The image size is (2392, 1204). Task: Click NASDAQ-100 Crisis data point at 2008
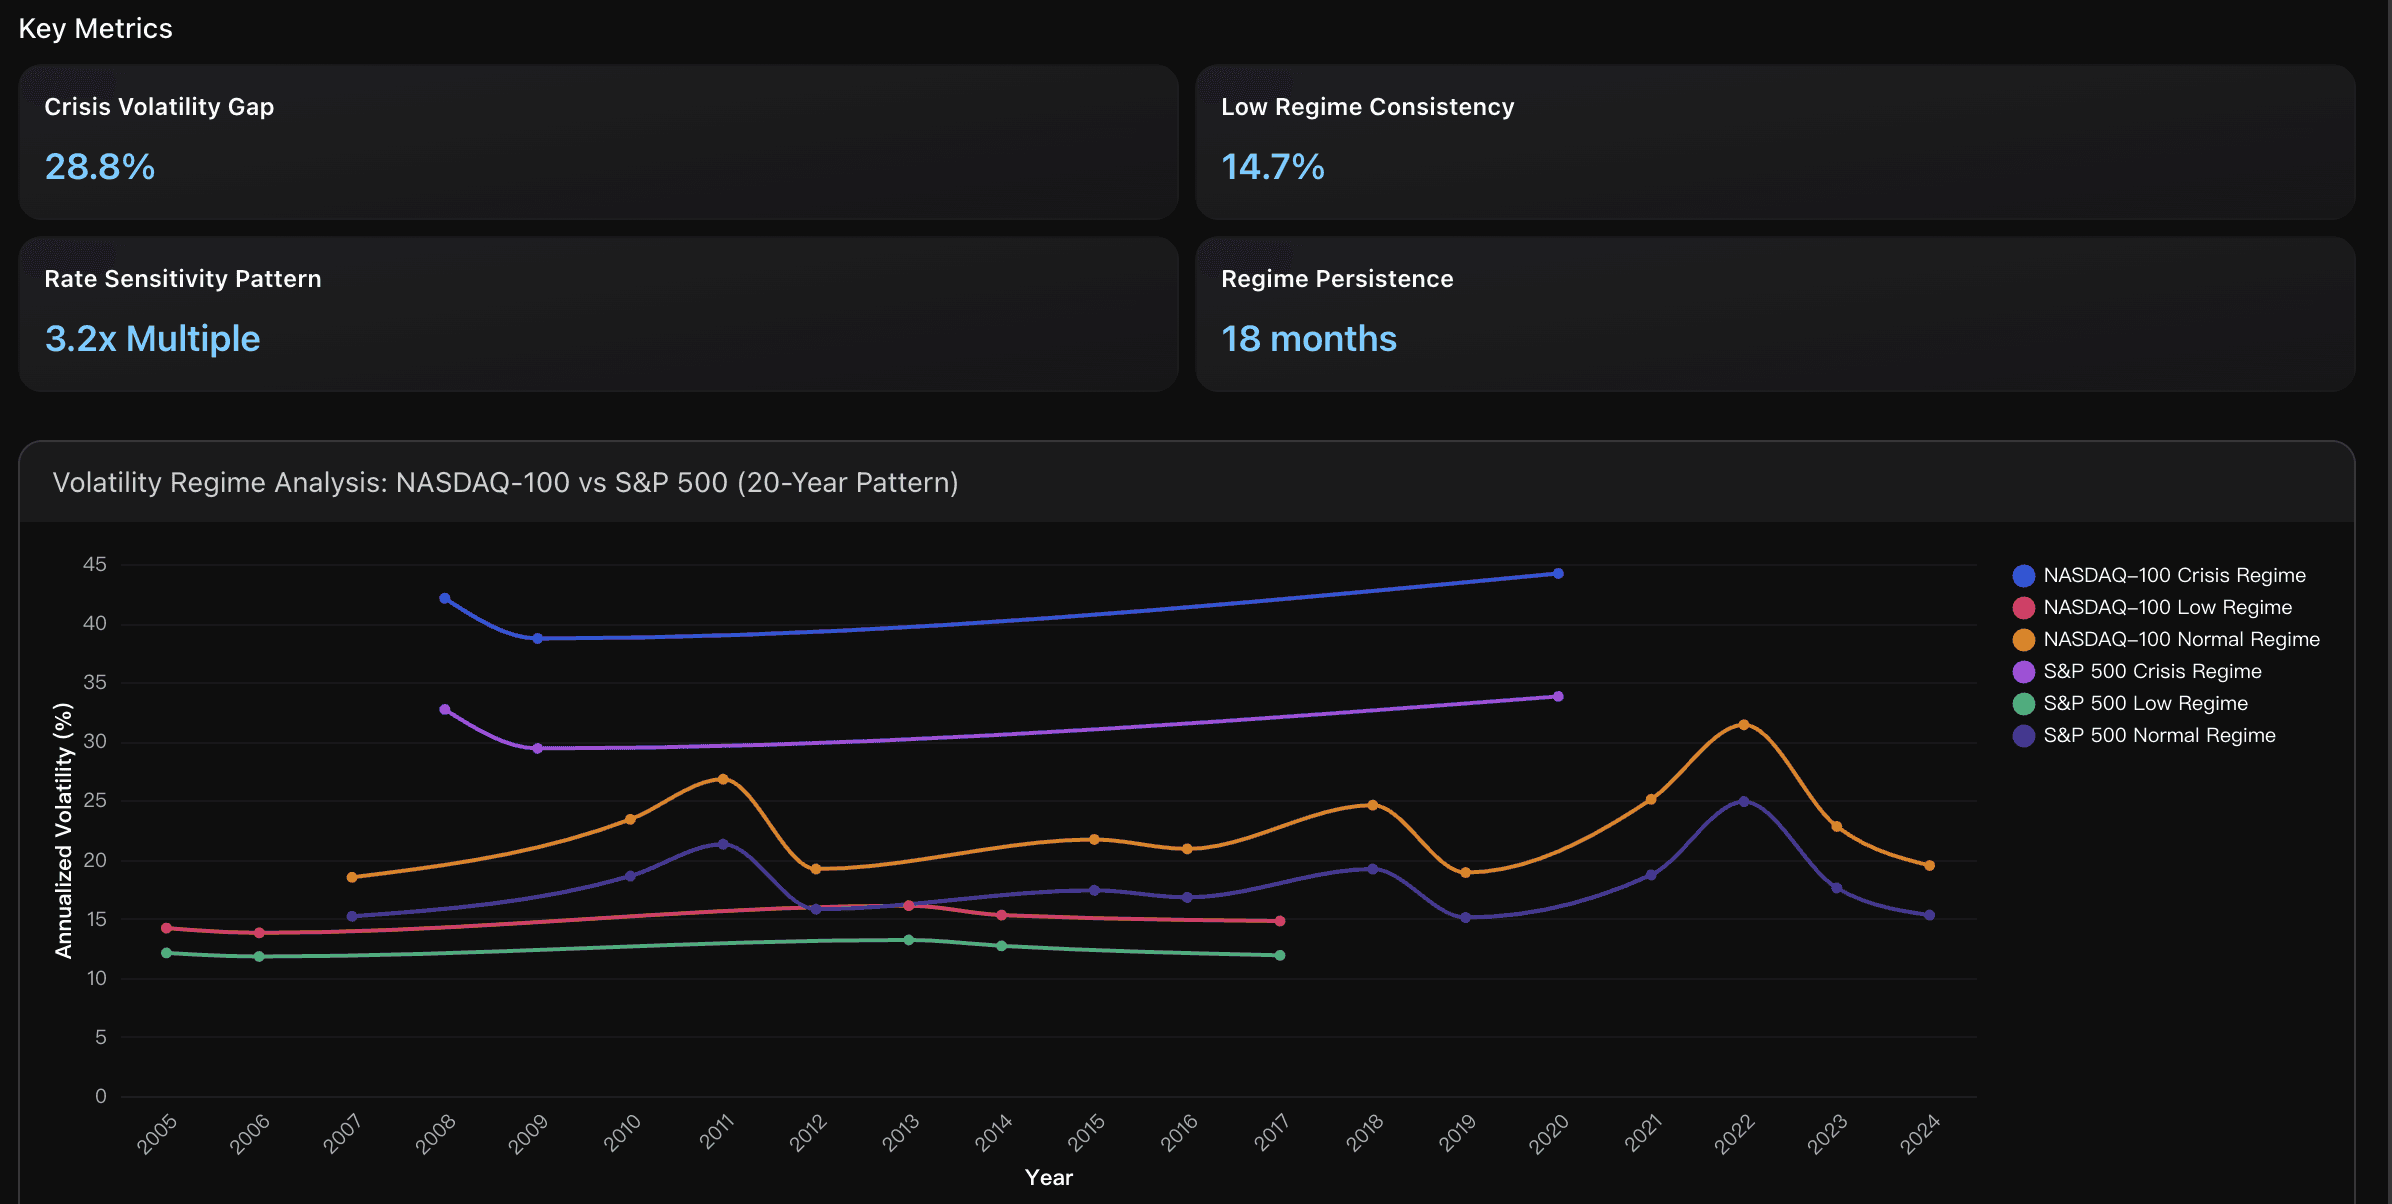tap(445, 598)
